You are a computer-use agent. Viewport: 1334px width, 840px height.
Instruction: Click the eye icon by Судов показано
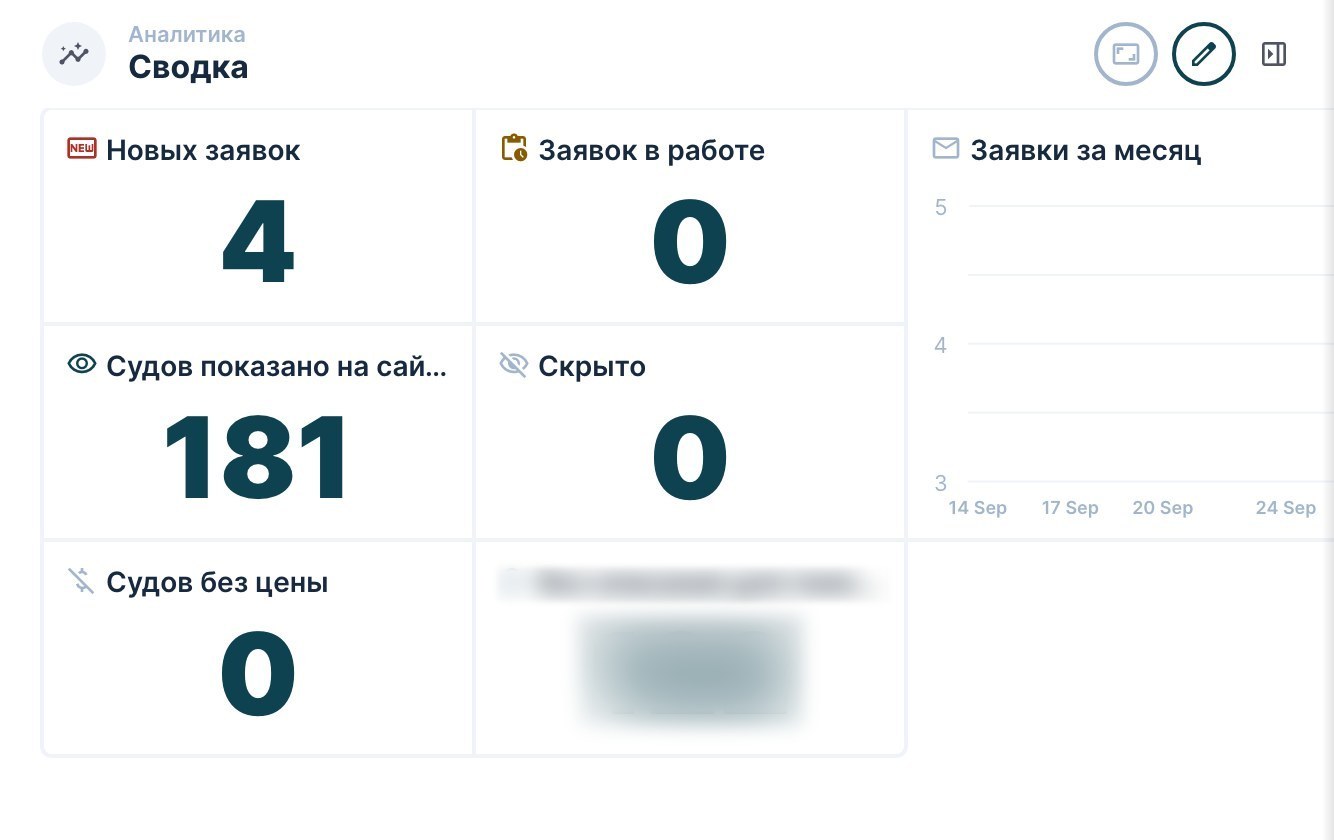click(x=81, y=364)
